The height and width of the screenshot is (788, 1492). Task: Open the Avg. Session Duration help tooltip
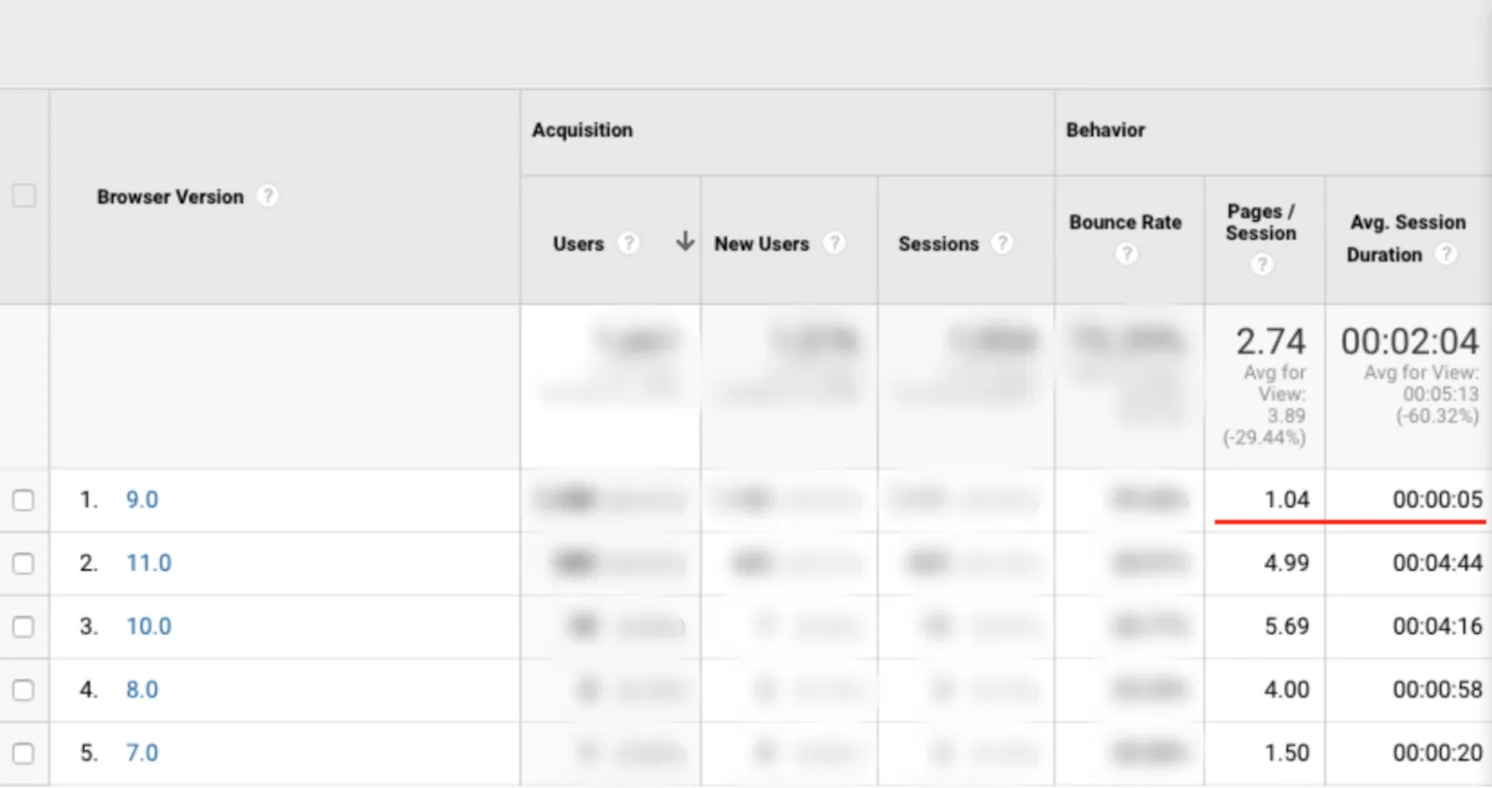coord(1446,254)
